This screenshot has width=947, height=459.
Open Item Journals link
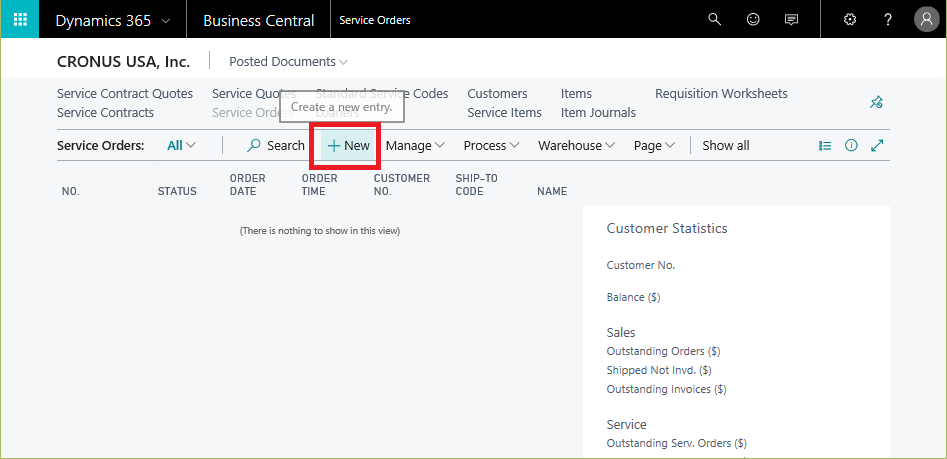click(598, 112)
